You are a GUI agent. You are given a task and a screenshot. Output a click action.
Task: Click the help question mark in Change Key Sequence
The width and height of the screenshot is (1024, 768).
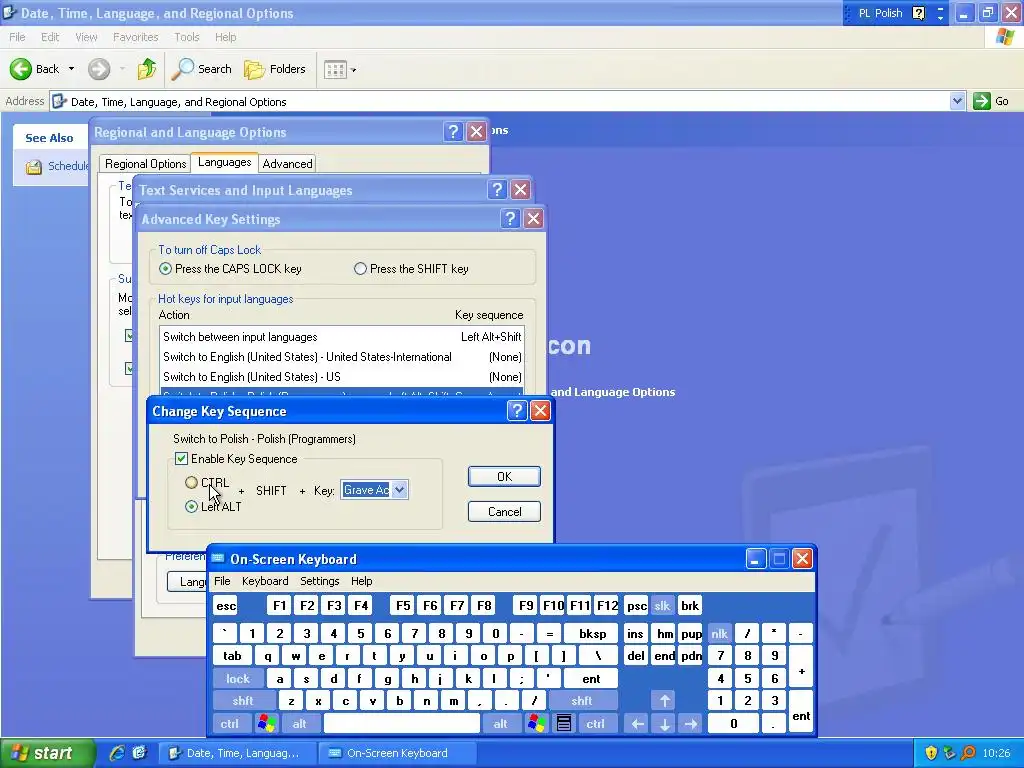(x=517, y=411)
